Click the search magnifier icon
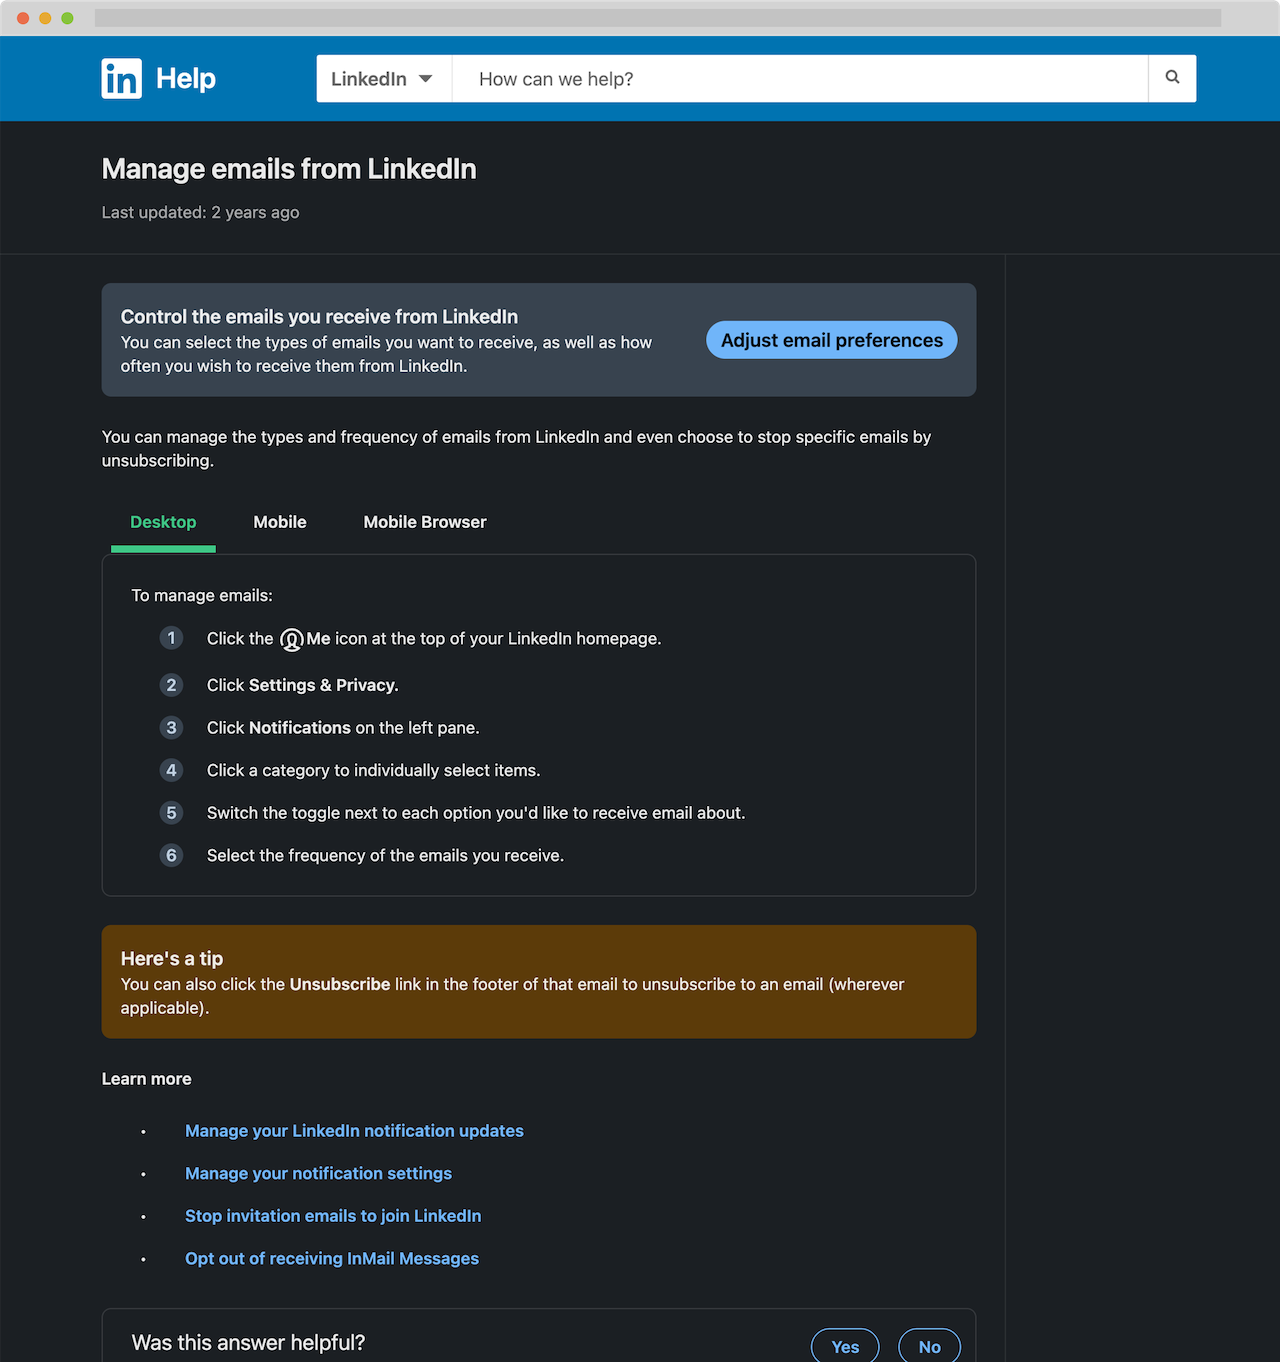Viewport: 1280px width, 1362px height. coord(1171,78)
